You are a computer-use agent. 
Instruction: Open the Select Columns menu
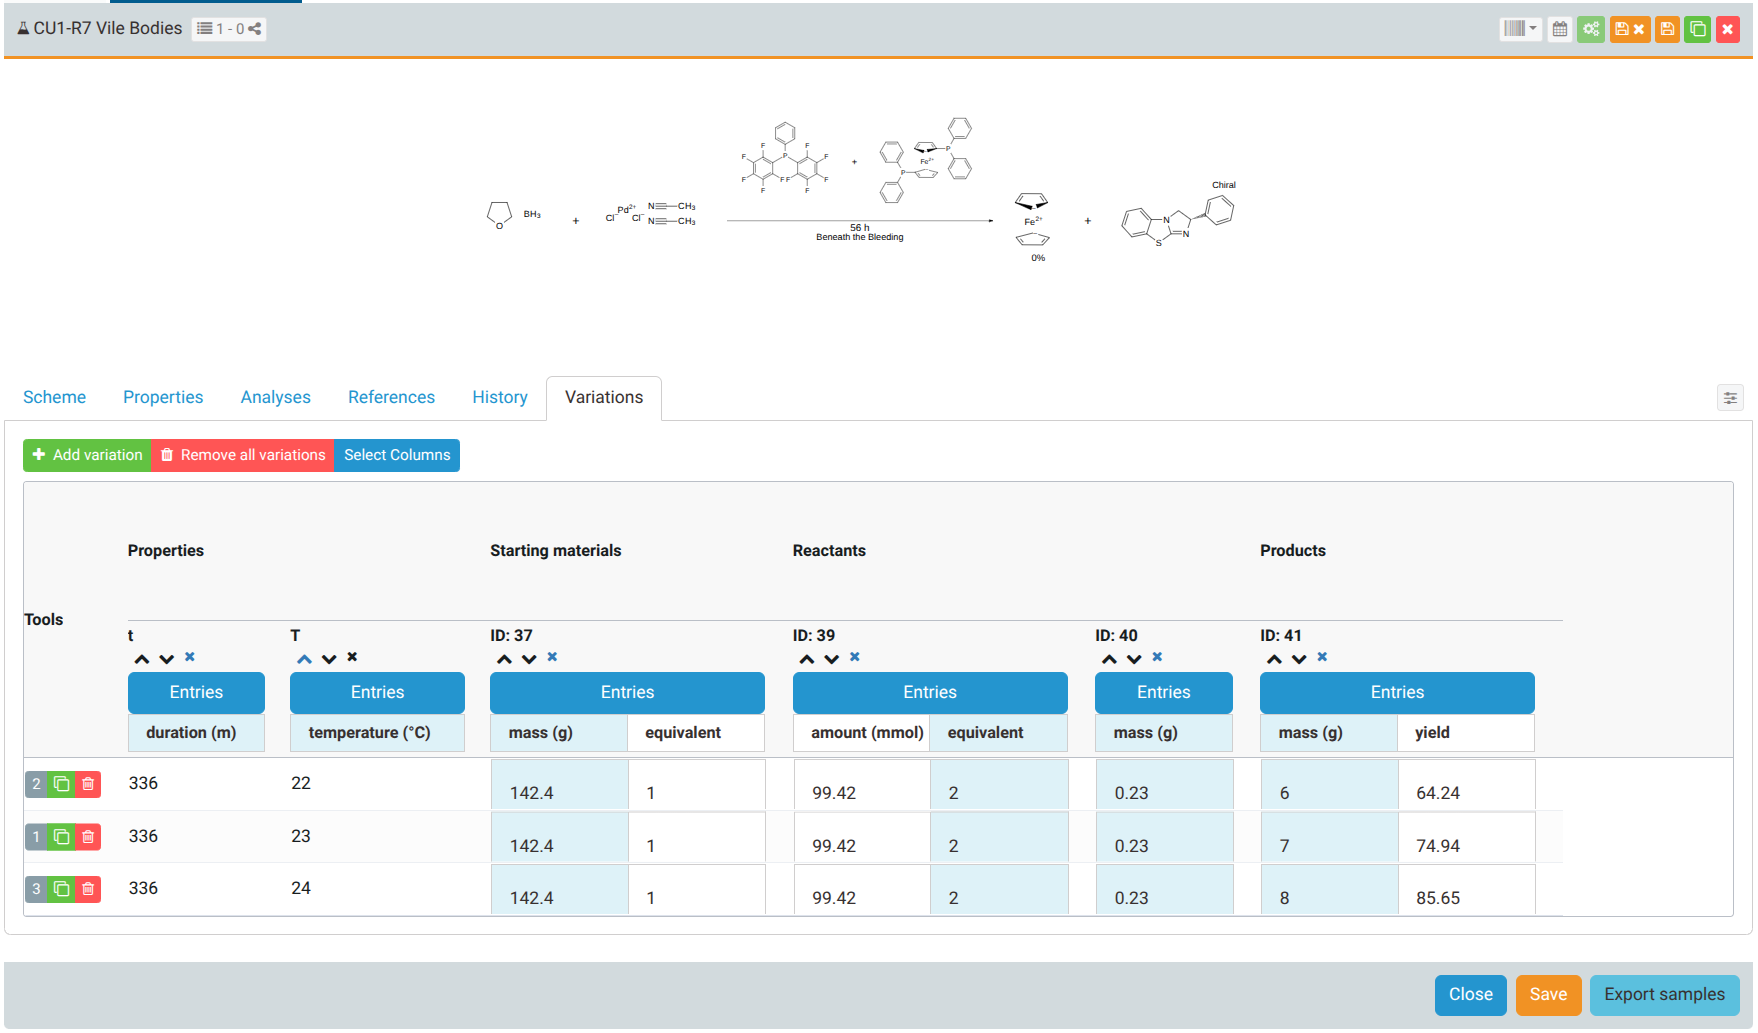click(397, 455)
